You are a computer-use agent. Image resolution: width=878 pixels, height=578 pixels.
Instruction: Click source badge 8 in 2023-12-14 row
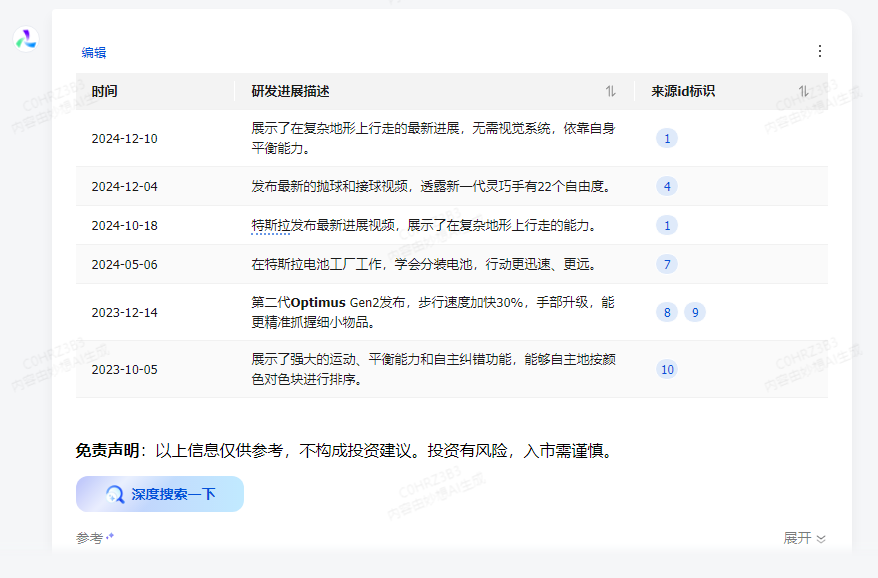tap(667, 312)
